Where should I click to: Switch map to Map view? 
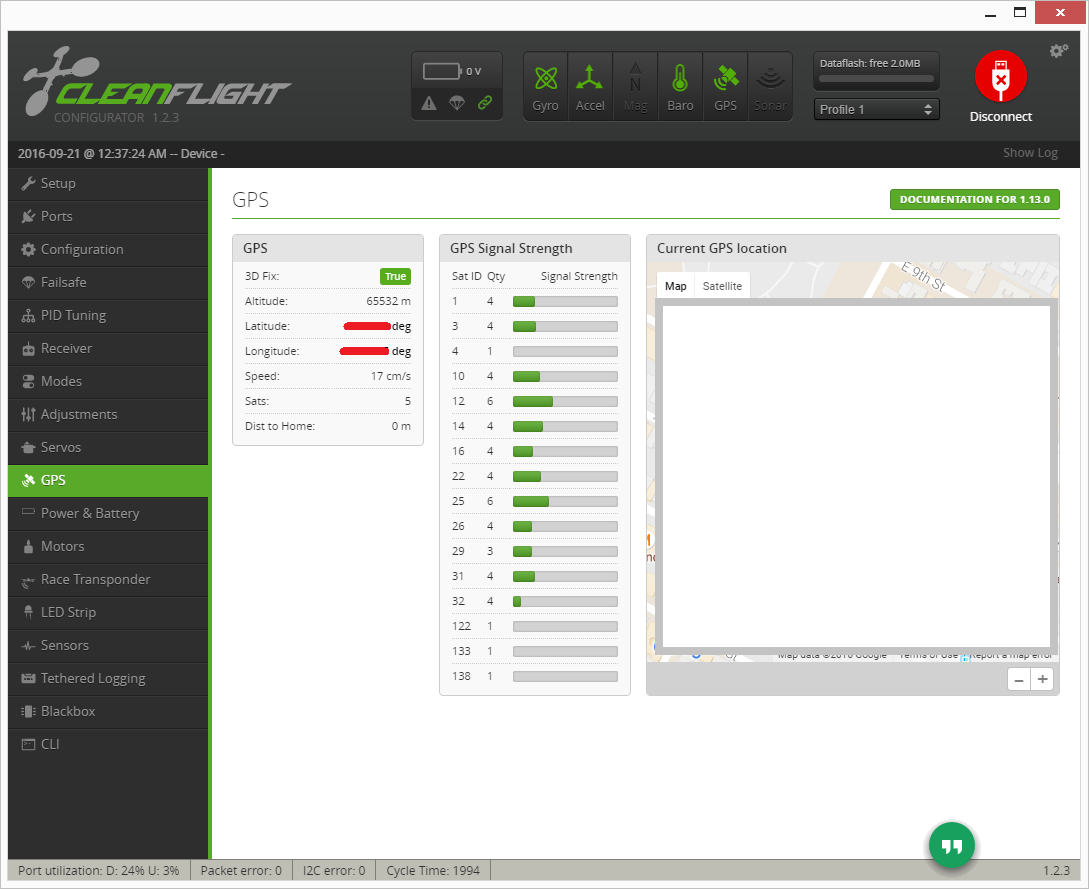676,286
